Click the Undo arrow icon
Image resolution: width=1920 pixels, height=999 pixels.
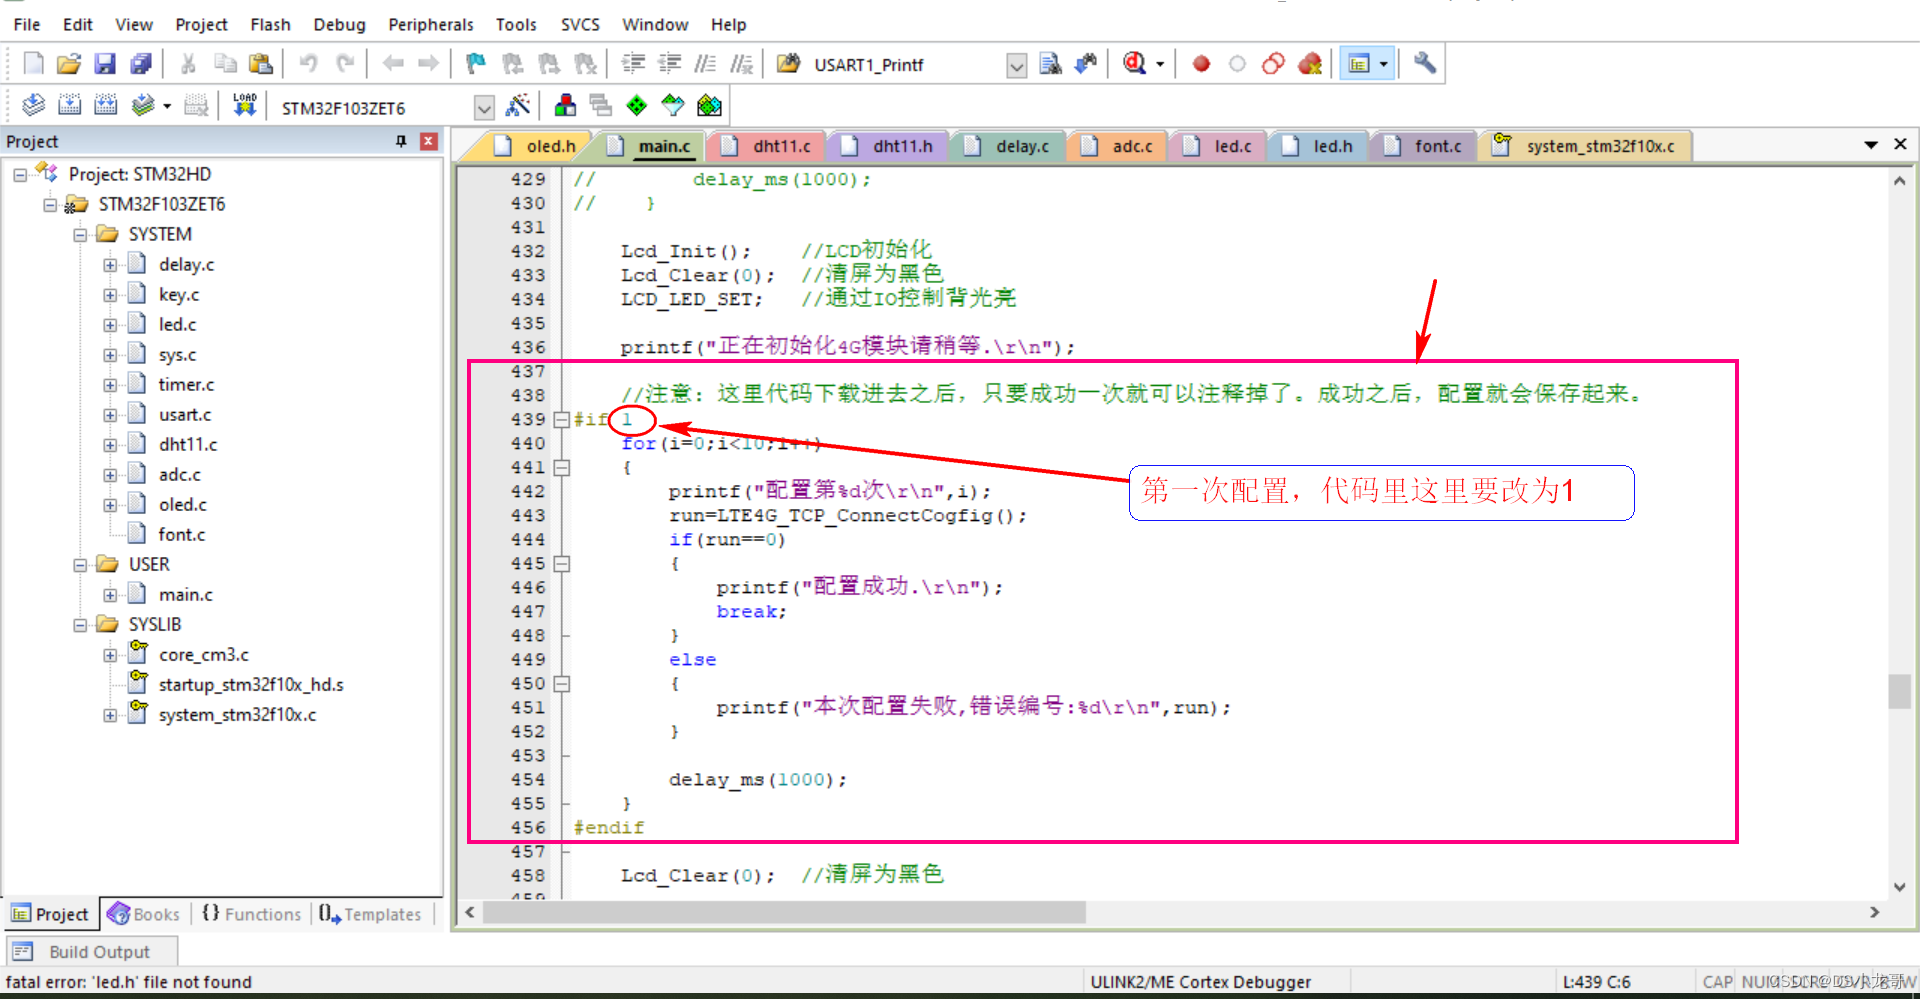tap(309, 64)
